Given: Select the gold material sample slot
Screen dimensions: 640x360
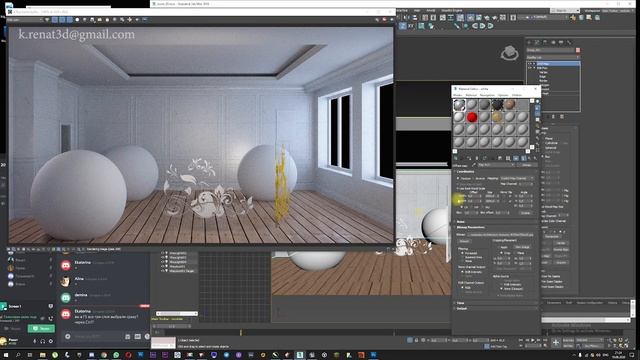Looking at the screenshot, I should (497, 118).
